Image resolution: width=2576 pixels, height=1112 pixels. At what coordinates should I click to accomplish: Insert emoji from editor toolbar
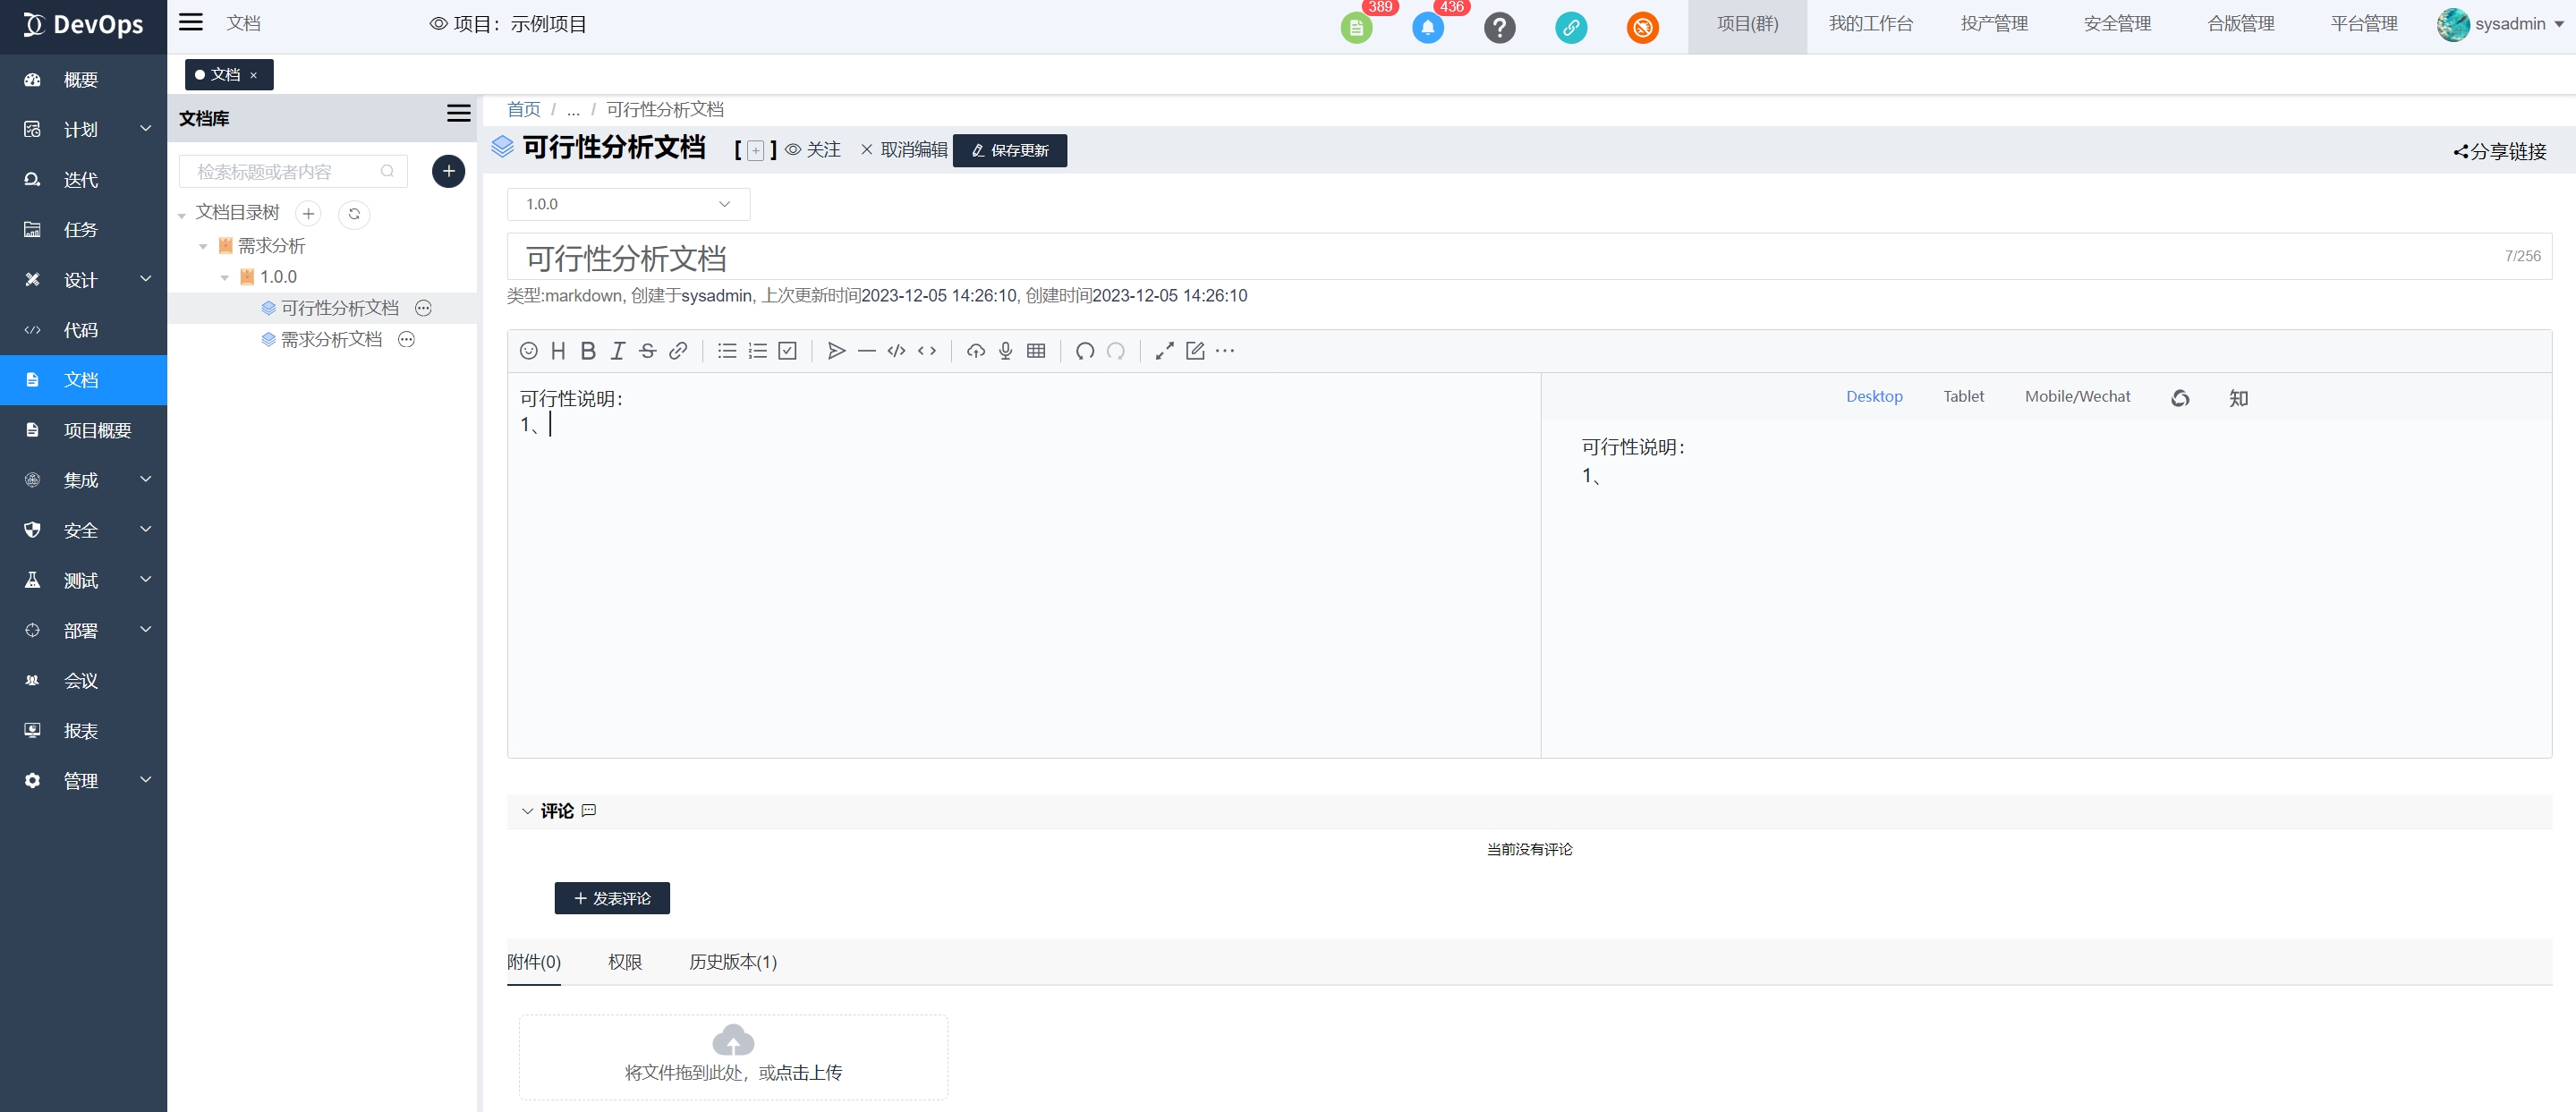point(529,351)
